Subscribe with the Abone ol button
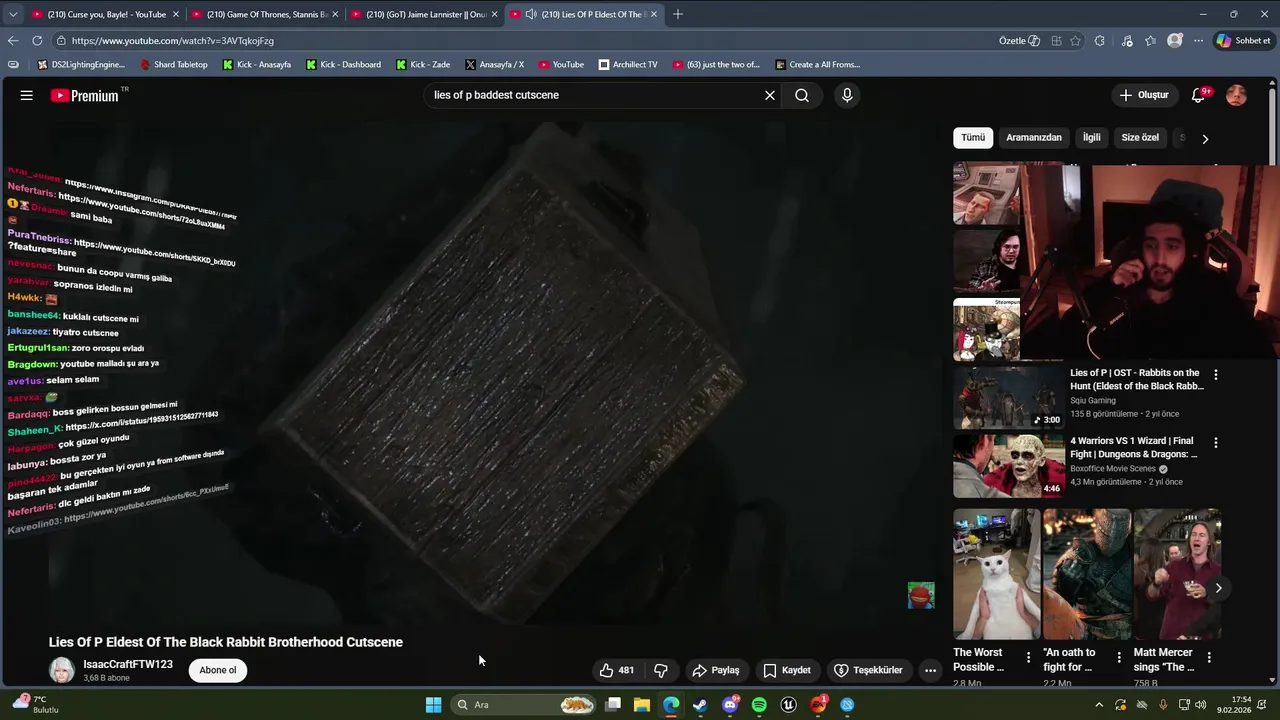The height and width of the screenshot is (720, 1280). pos(218,670)
